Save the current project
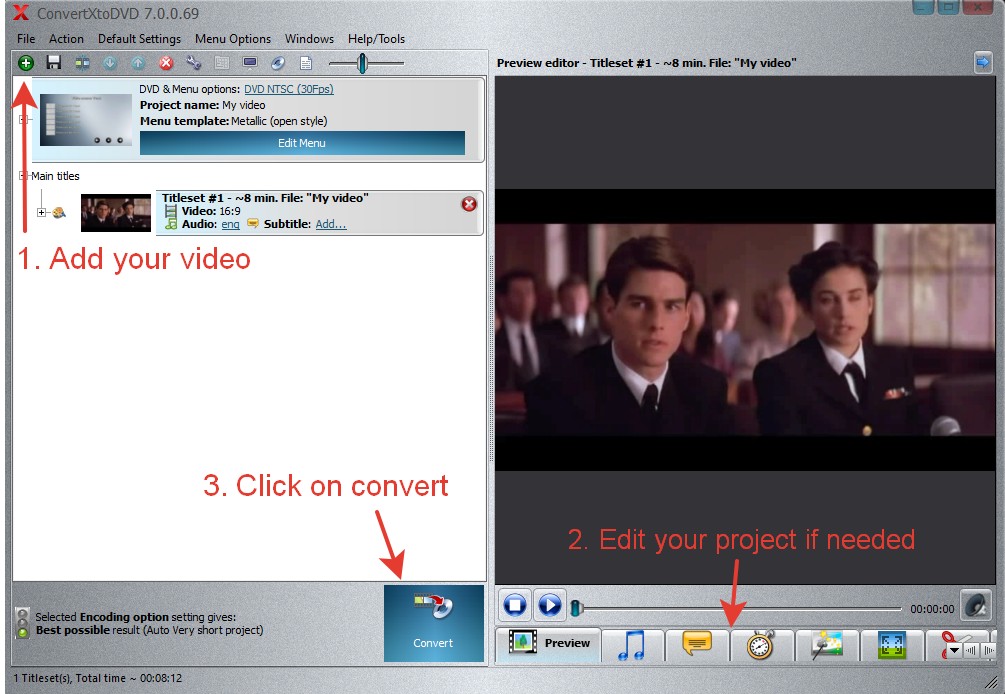 (x=53, y=62)
